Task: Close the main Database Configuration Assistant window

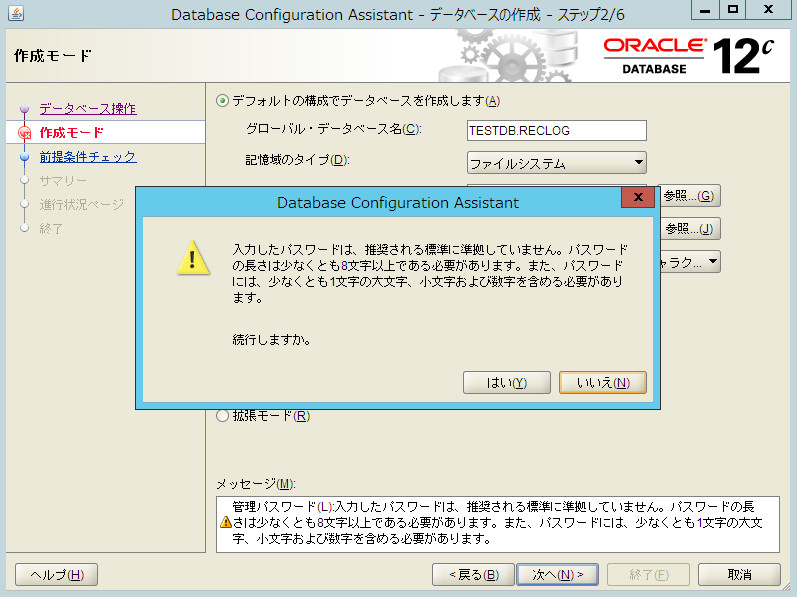Action: (768, 10)
